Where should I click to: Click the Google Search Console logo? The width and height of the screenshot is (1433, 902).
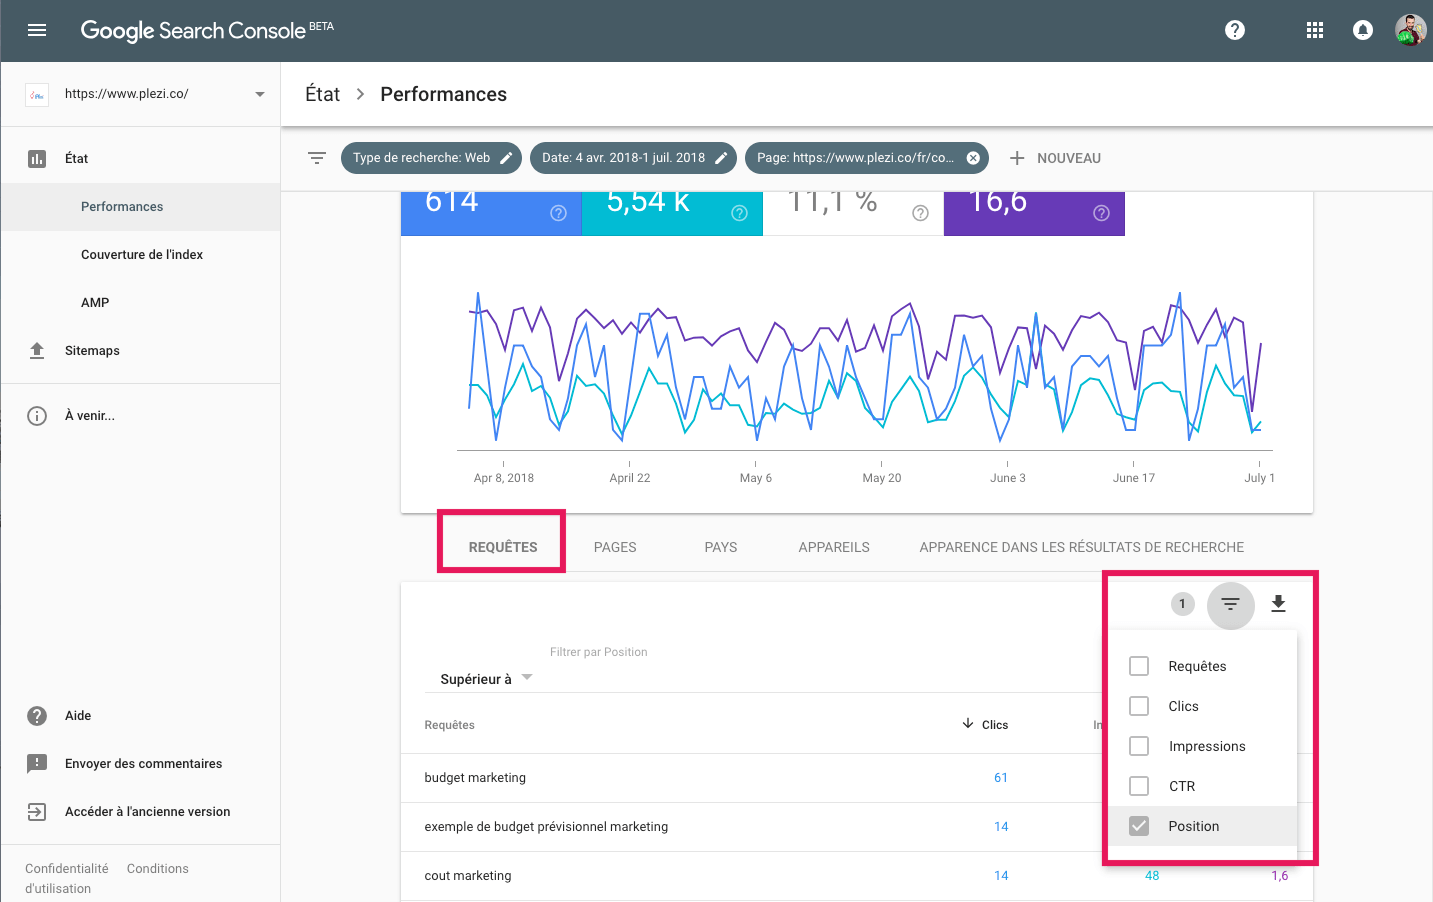point(207,30)
